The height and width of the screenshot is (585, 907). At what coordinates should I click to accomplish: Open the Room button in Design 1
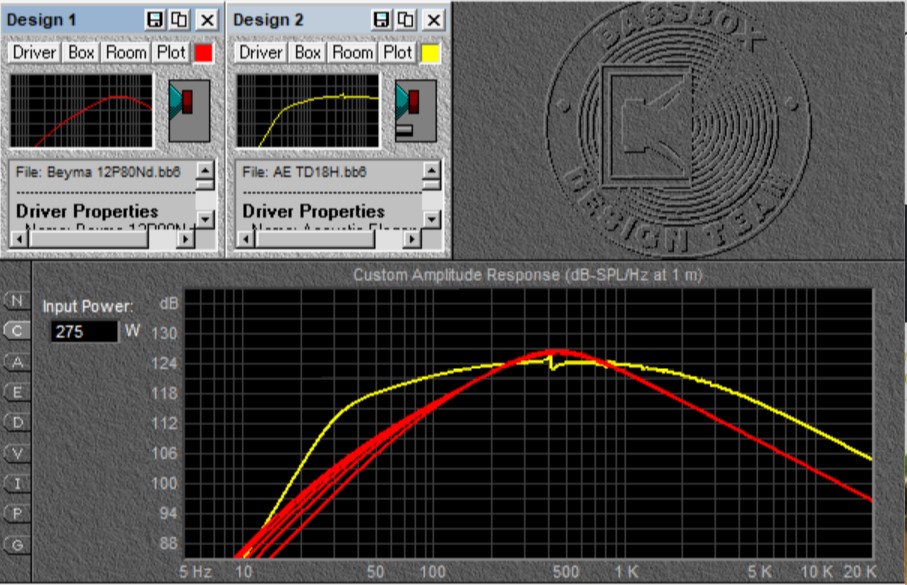[126, 53]
